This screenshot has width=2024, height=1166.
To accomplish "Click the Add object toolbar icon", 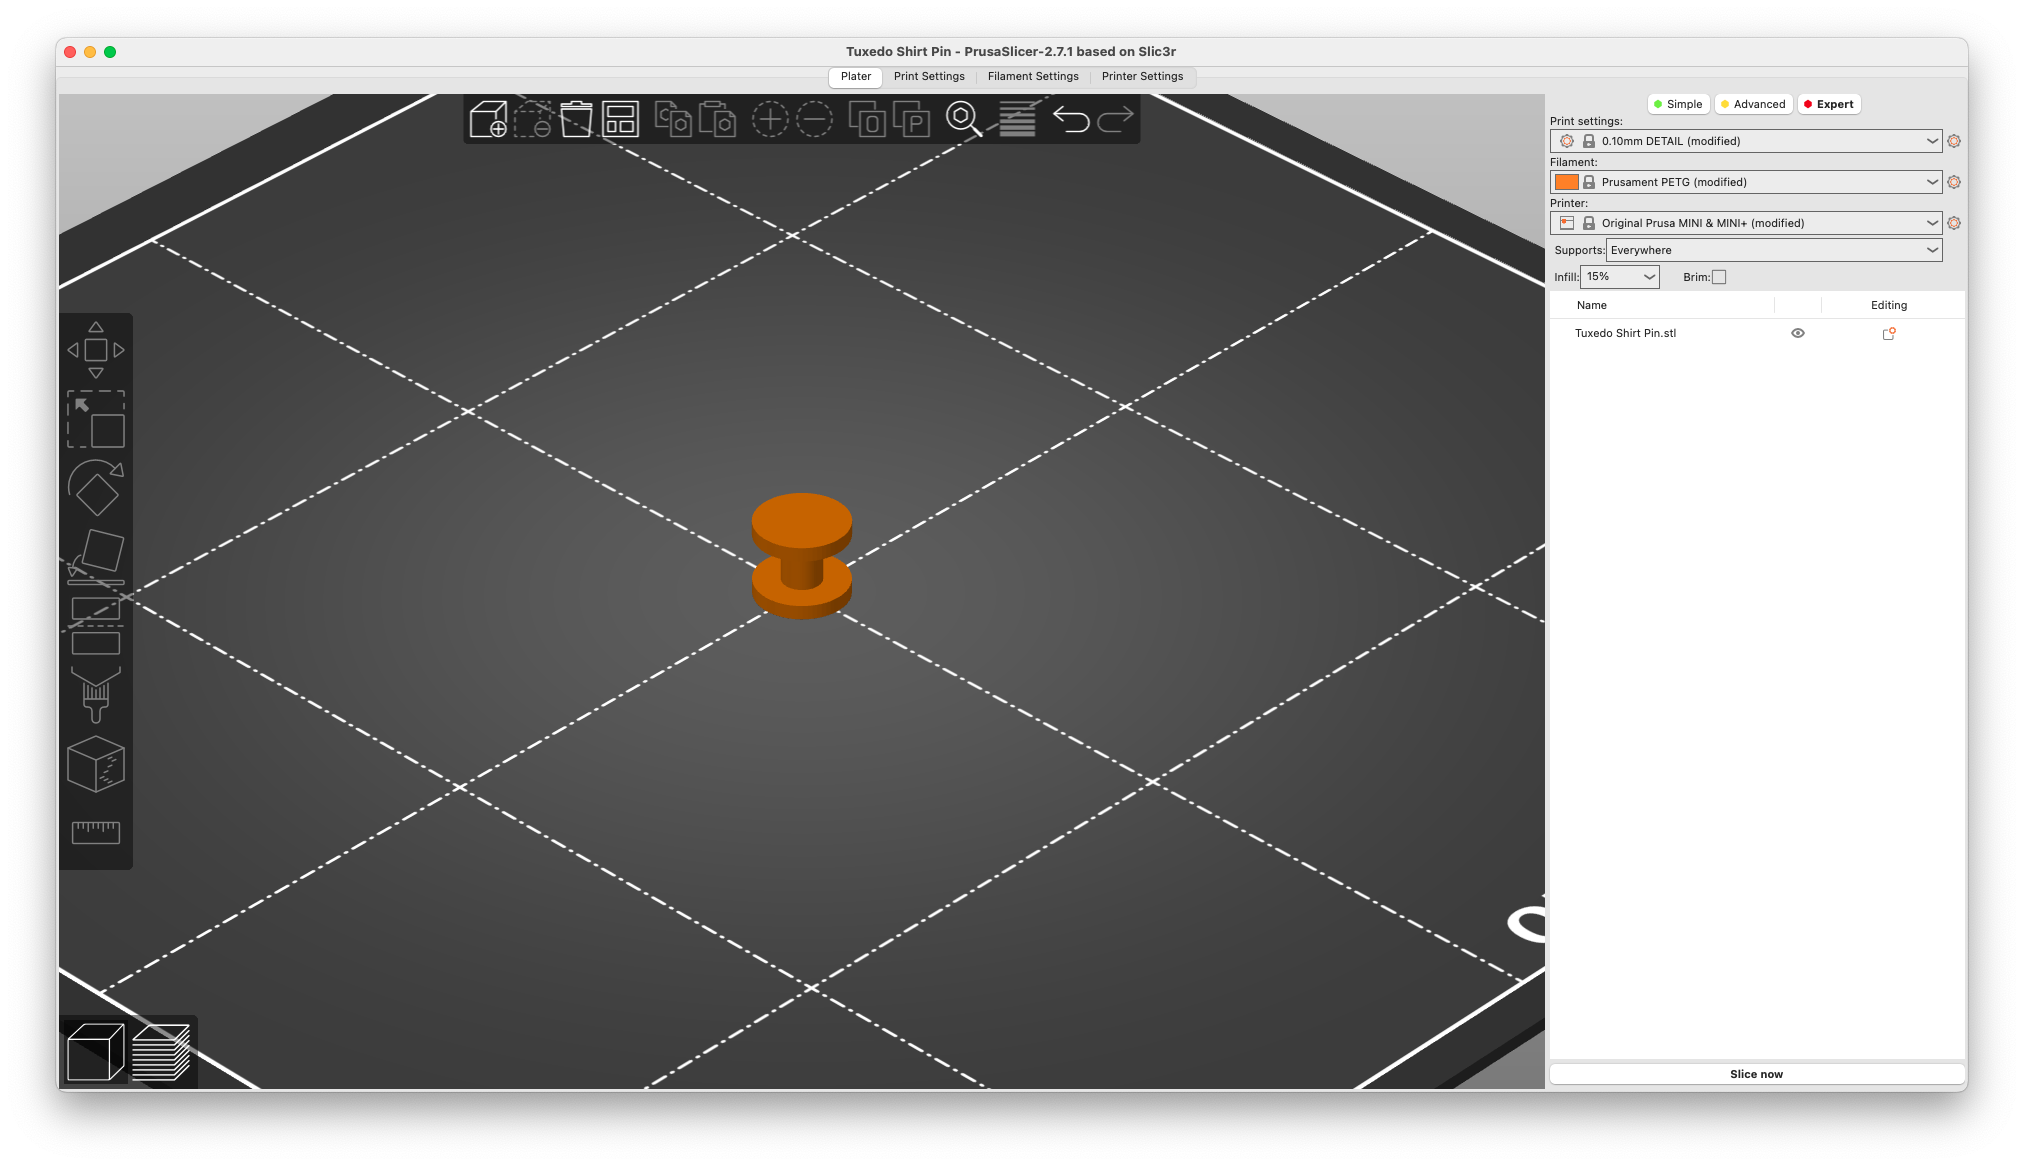I will coord(488,120).
